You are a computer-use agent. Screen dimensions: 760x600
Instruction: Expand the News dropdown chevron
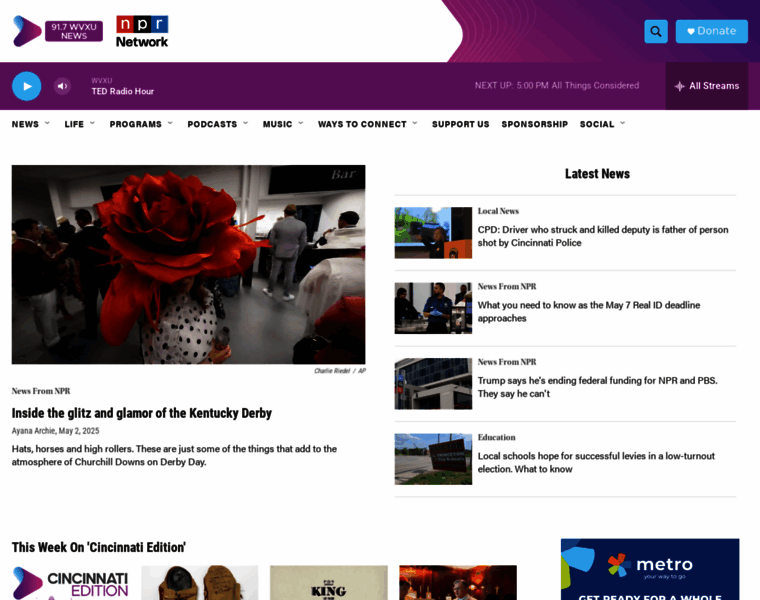click(x=47, y=124)
